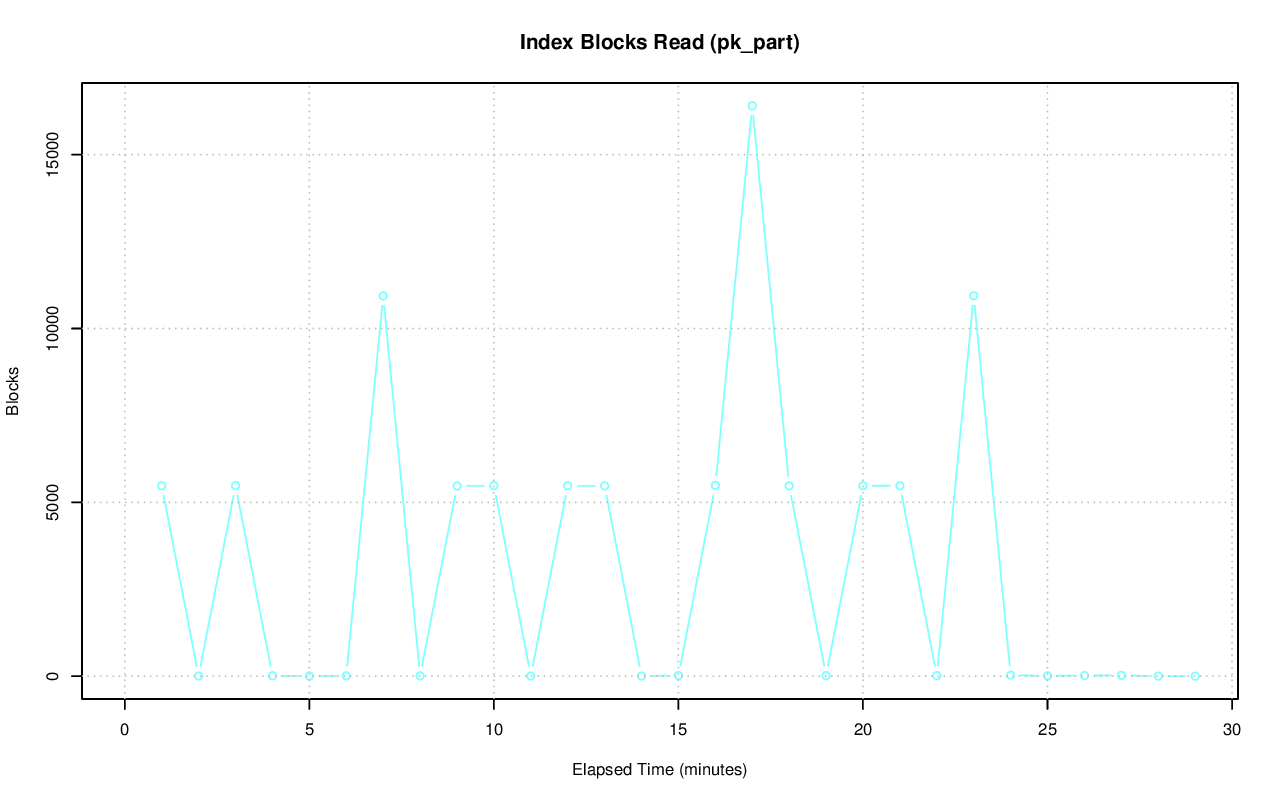
Task: Click the 'Elapsed Time (minutes)' axis label
Action: (x=659, y=770)
